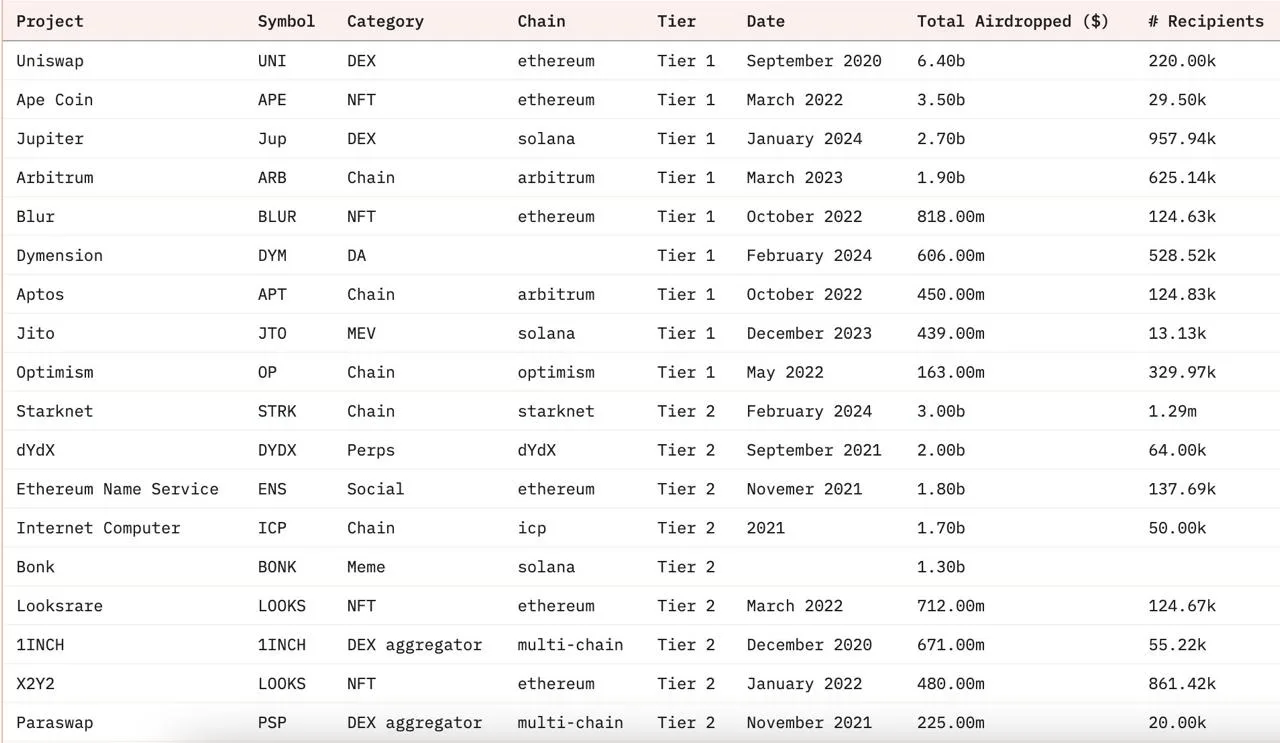Select the 439.00m airdropped value
Screen dimensions: 1280x743
point(951,334)
